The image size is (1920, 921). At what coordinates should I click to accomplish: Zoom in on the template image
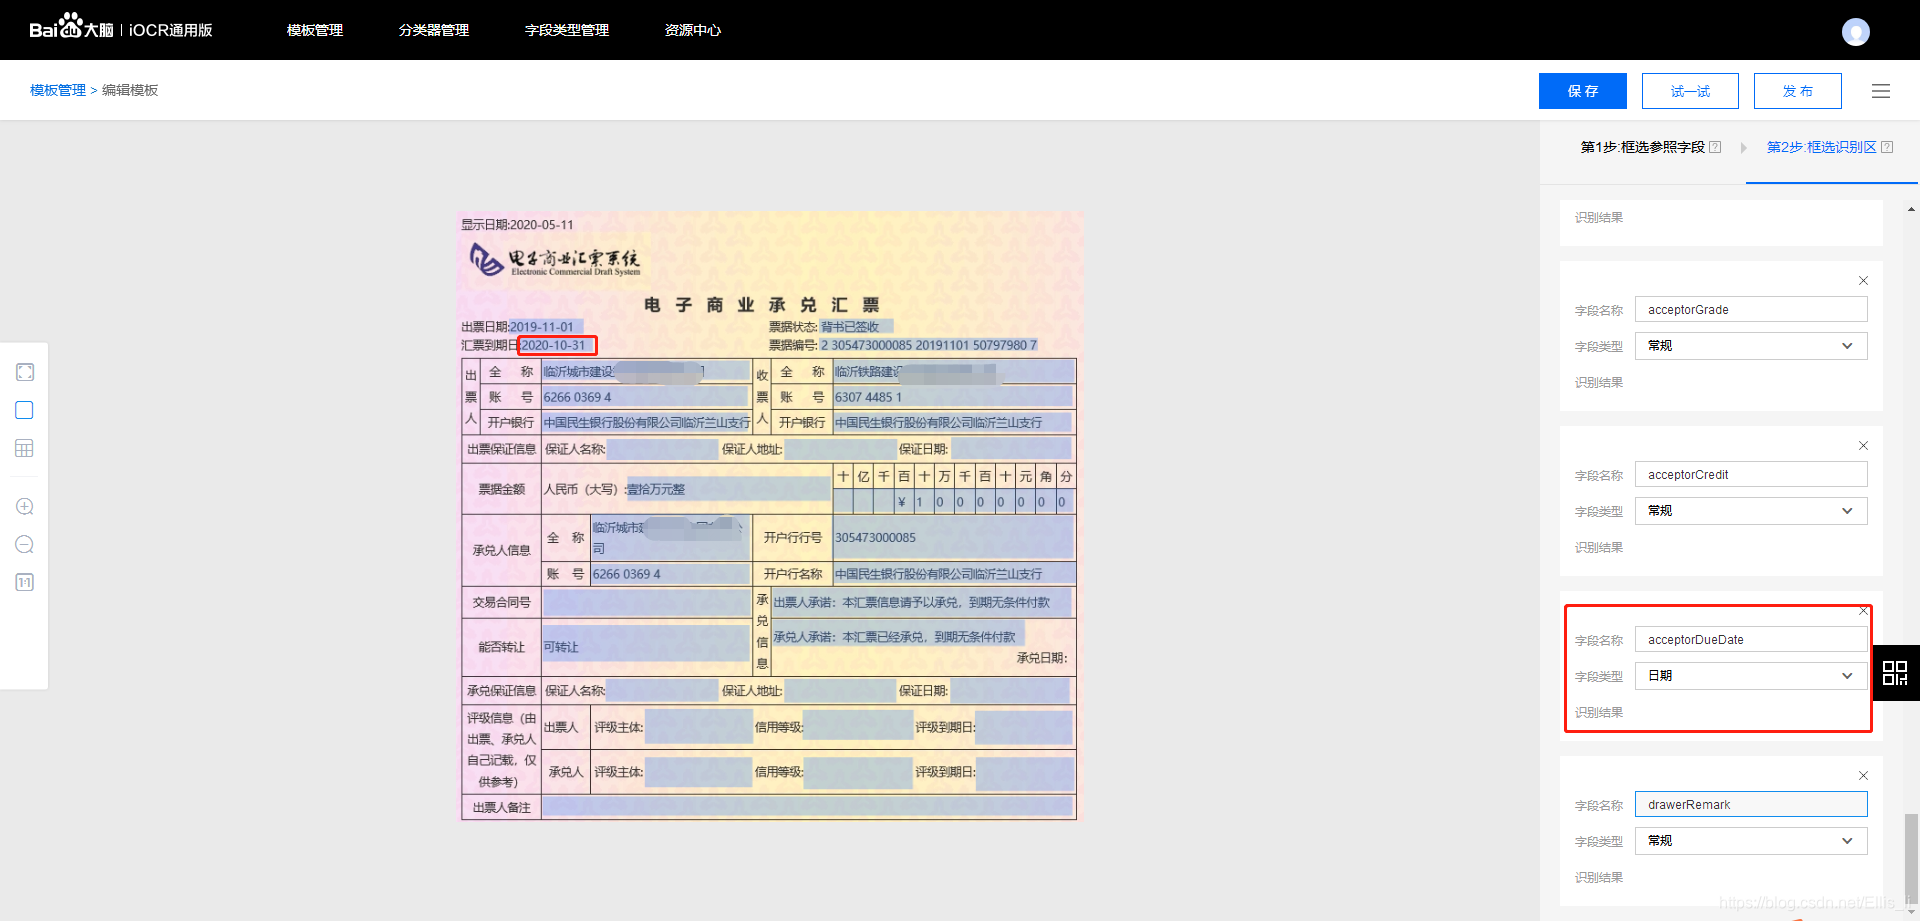(x=25, y=507)
